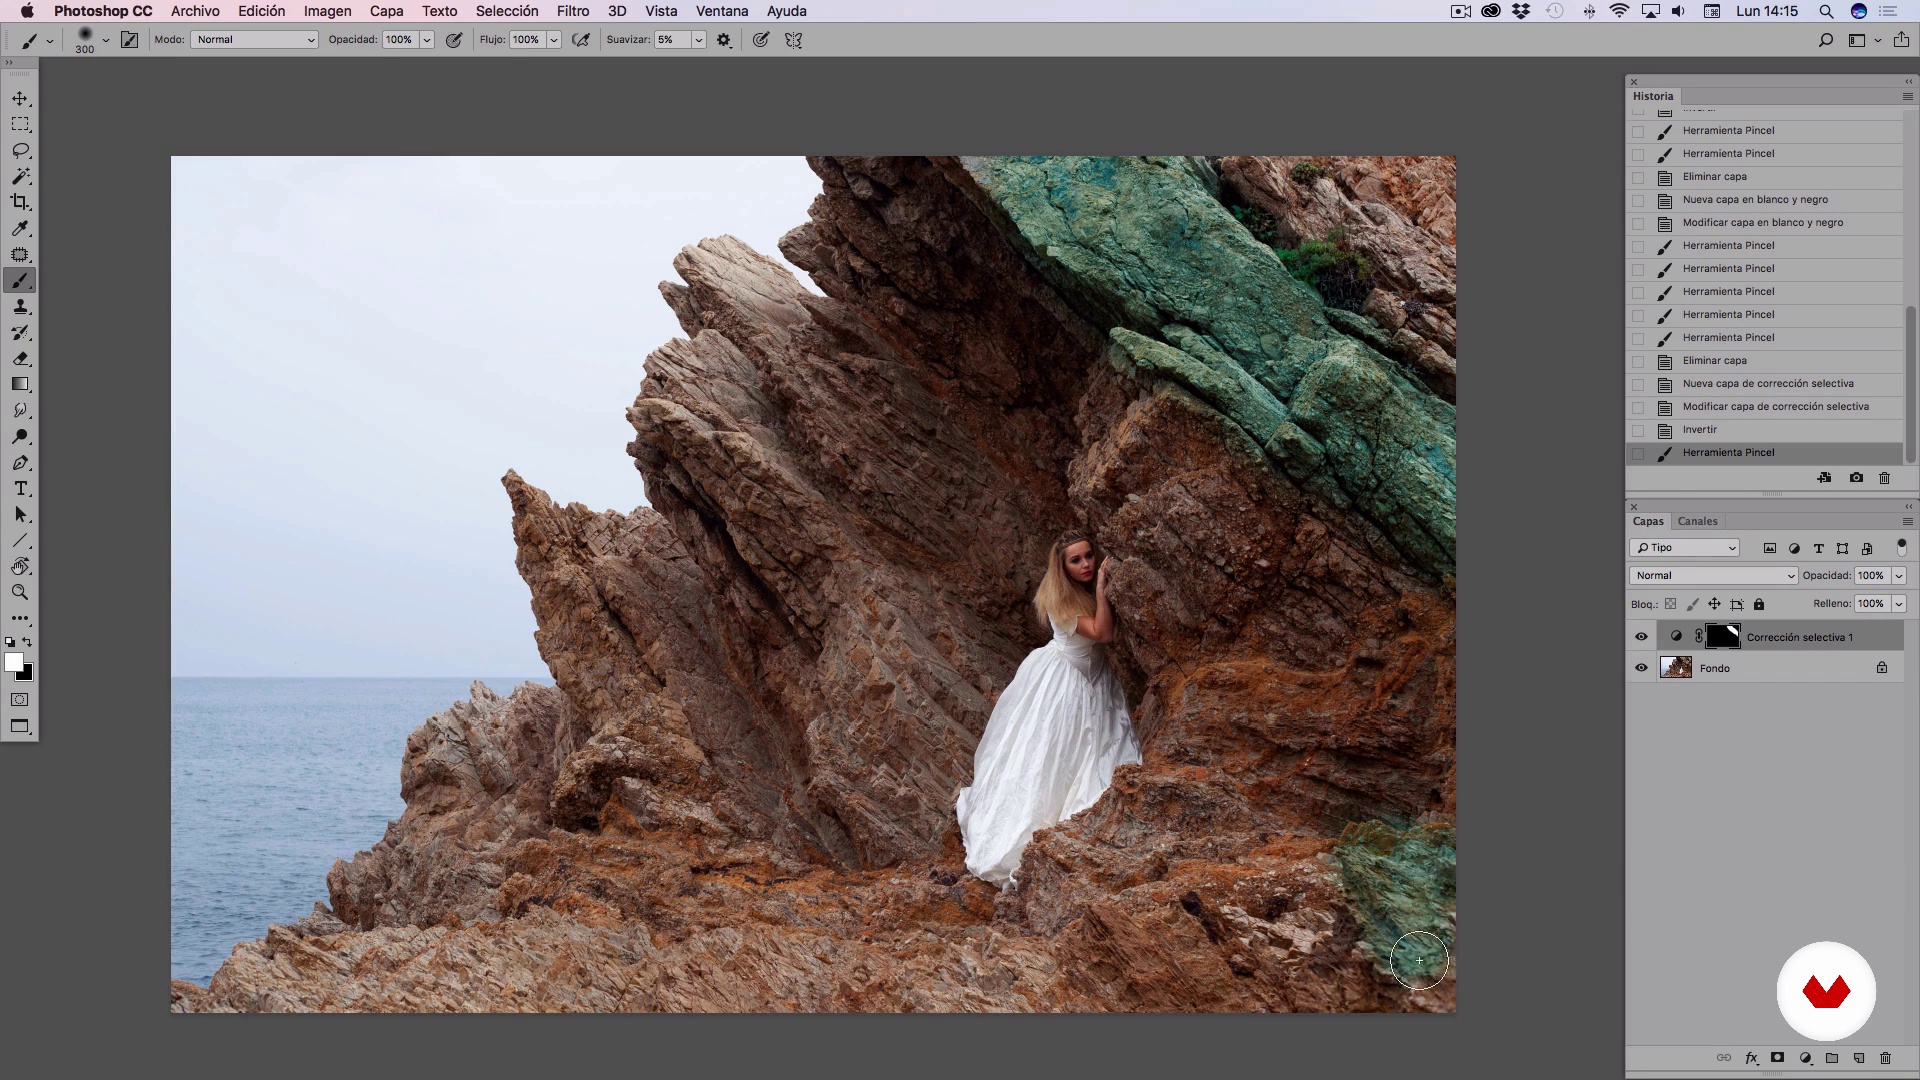Open the Imagen menu
Viewport: 1920px width, 1080px height.
(x=327, y=11)
